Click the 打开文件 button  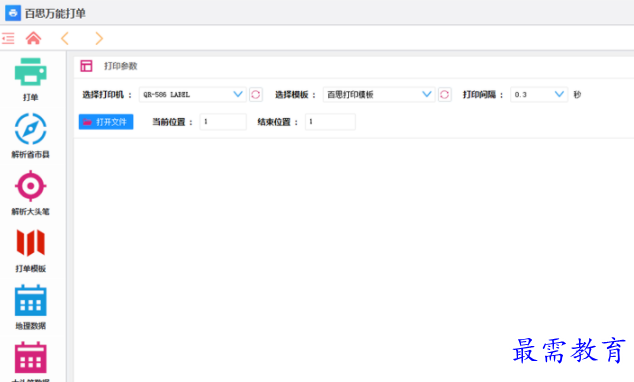tap(106, 122)
